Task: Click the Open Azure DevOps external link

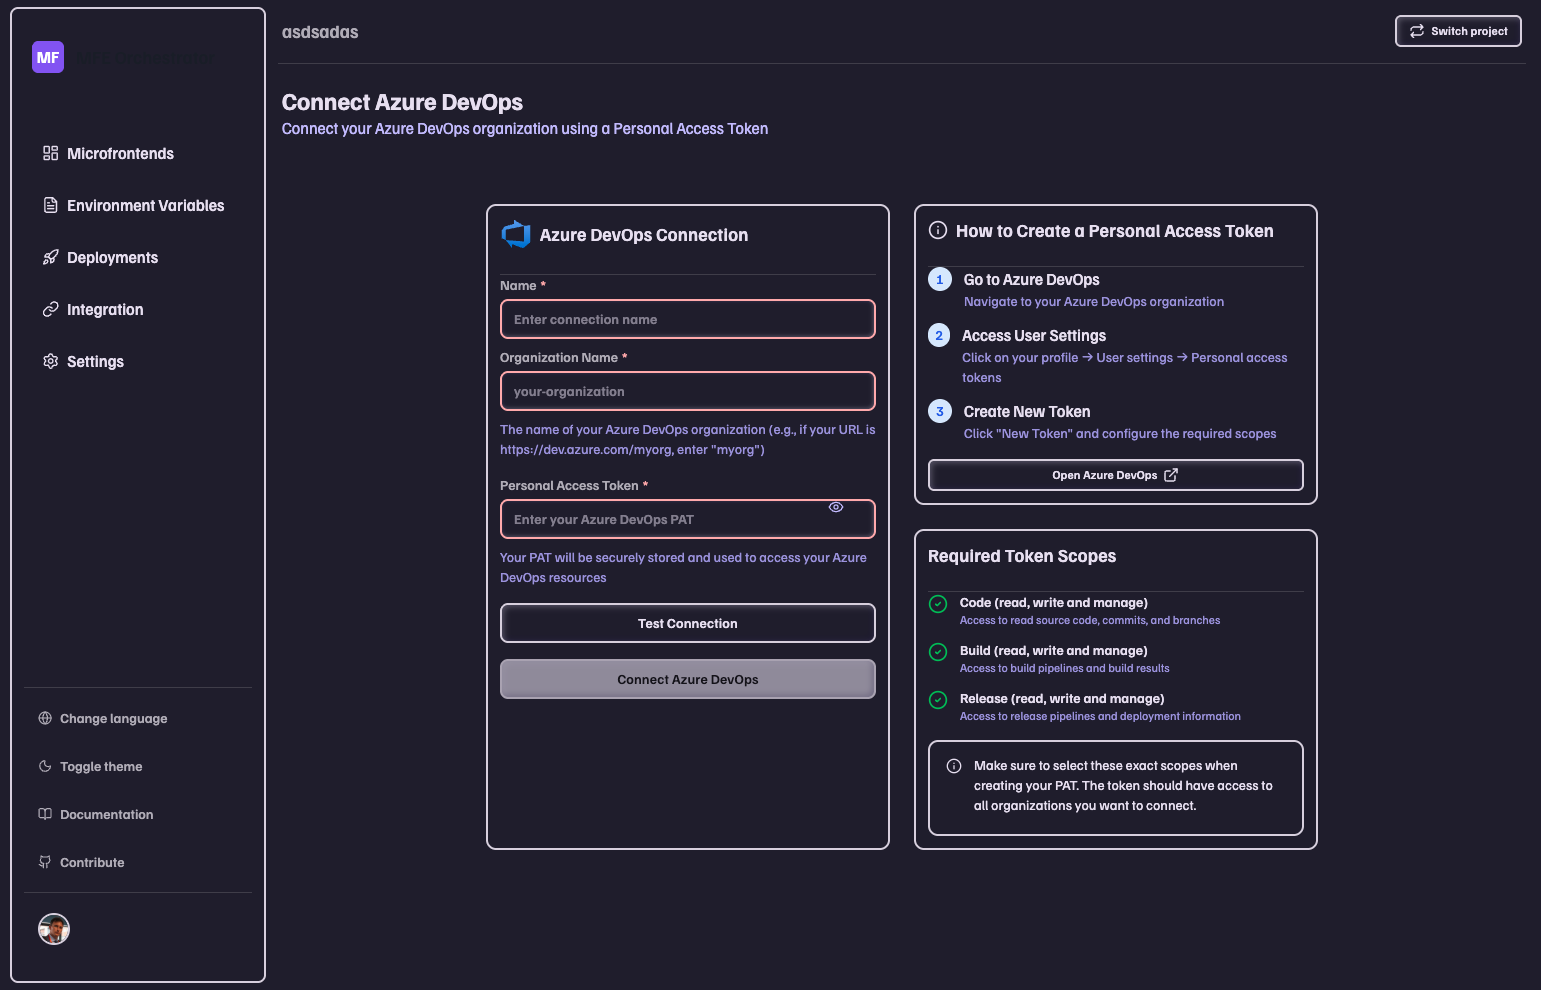Action: click(1115, 475)
